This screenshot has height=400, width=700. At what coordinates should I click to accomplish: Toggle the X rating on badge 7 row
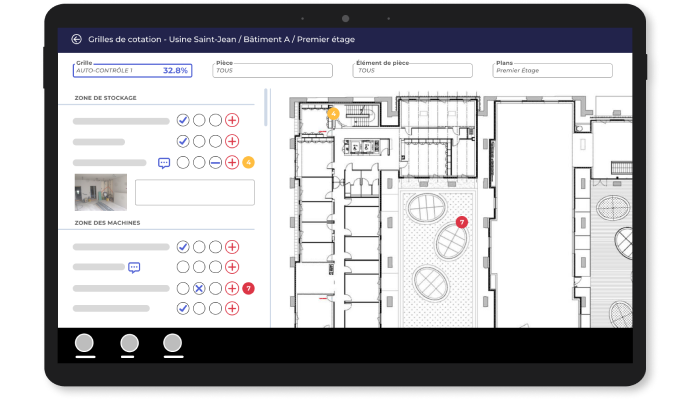tap(199, 288)
